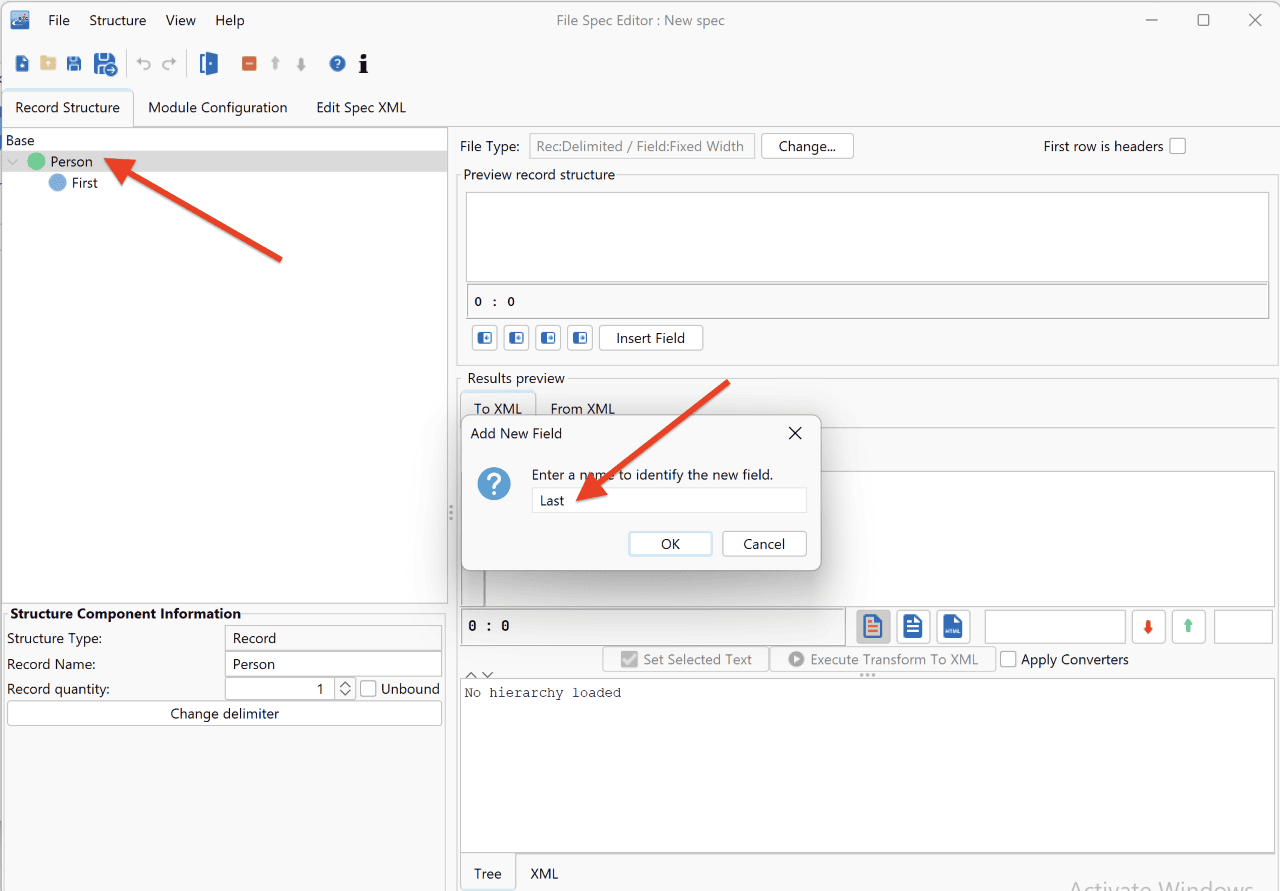This screenshot has width=1280, height=891.
Task: Select the First field in the tree
Action: (85, 183)
